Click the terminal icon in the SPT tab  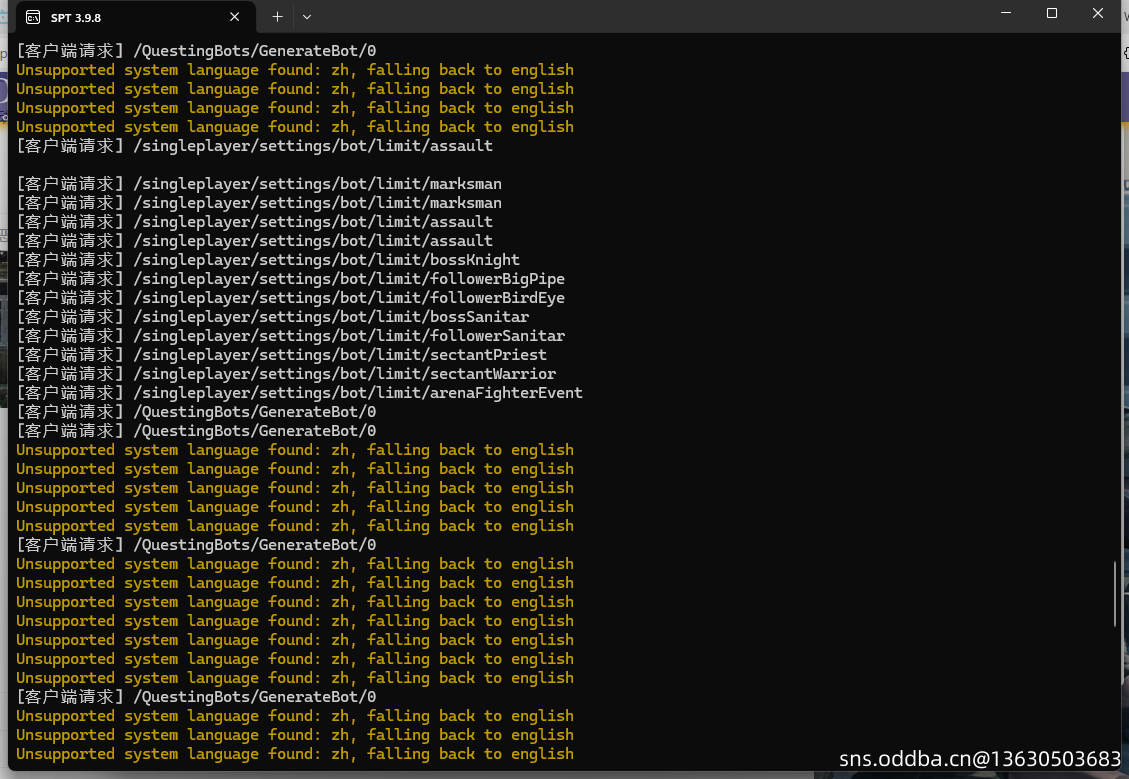tap(33, 17)
